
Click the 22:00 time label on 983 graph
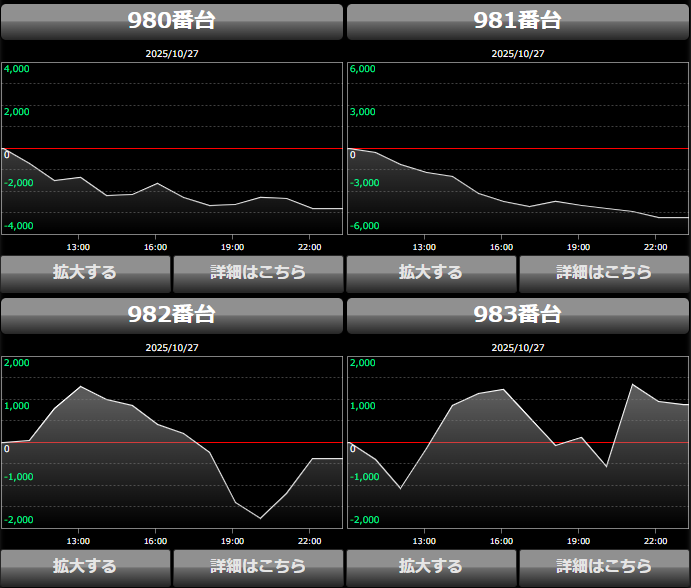(x=655, y=541)
